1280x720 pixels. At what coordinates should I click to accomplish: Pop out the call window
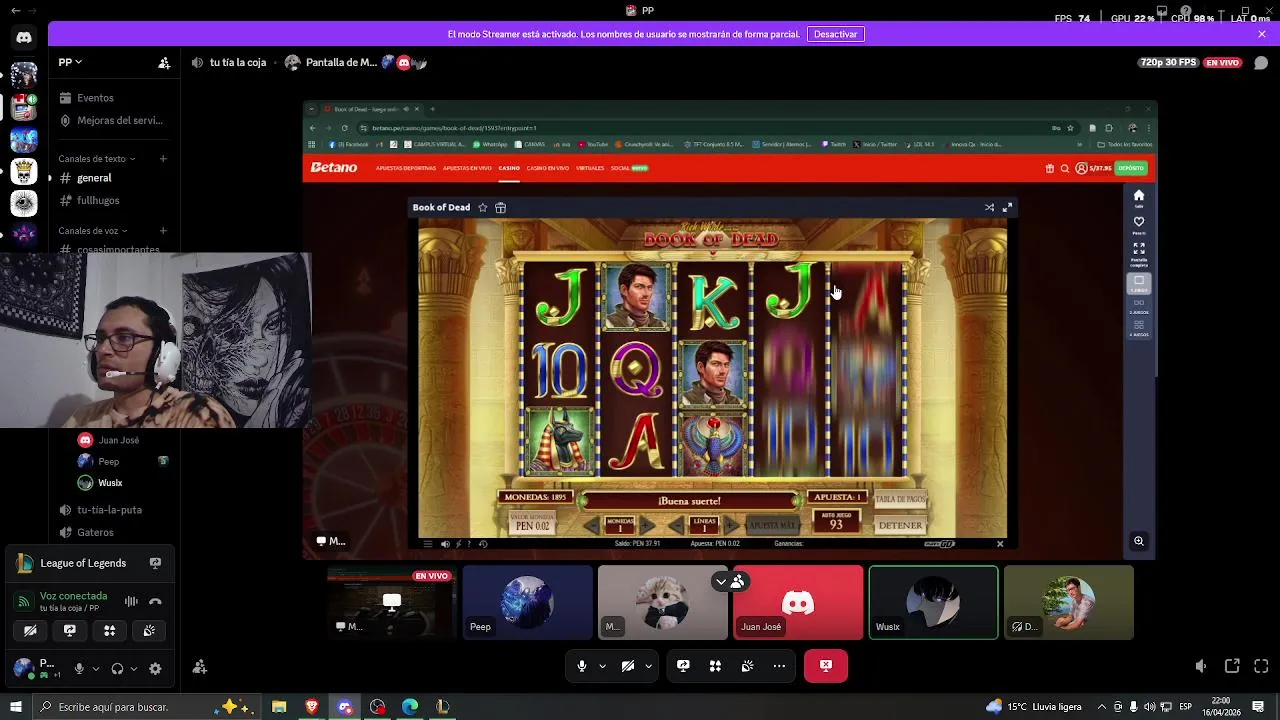(1232, 666)
